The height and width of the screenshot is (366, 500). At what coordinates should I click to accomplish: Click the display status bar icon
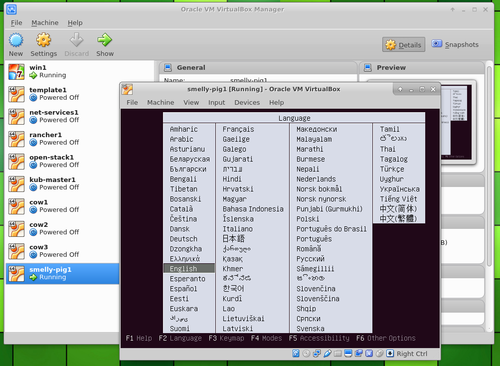[x=348, y=353]
